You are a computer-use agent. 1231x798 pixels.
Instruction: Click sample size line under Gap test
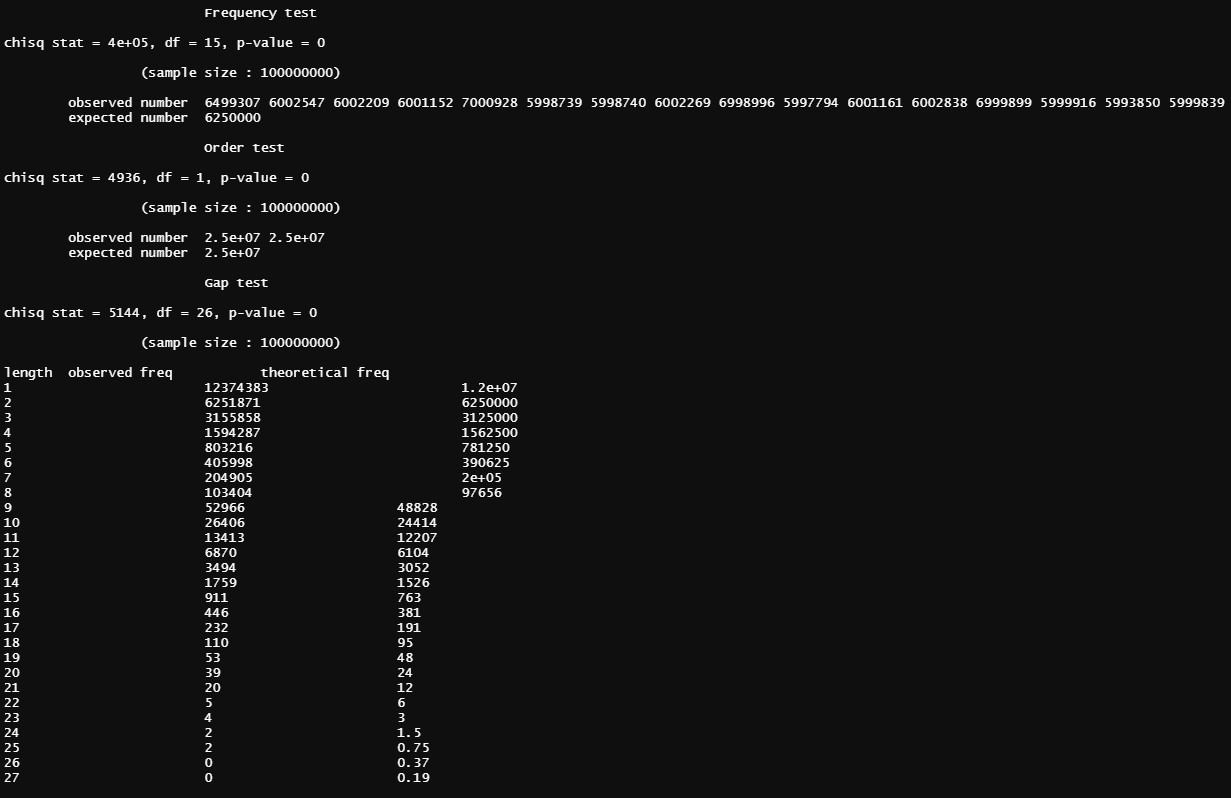pyautogui.click(x=240, y=343)
